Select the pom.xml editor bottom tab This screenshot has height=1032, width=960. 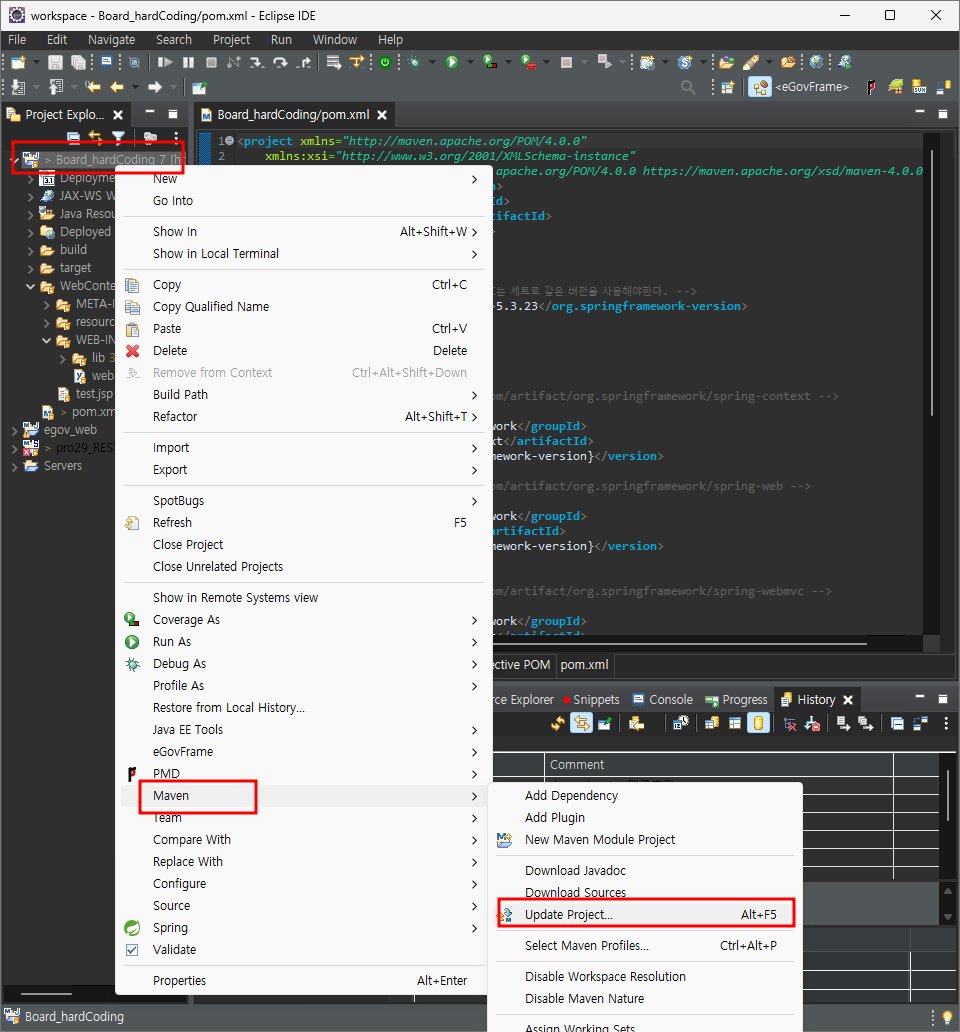coord(584,665)
